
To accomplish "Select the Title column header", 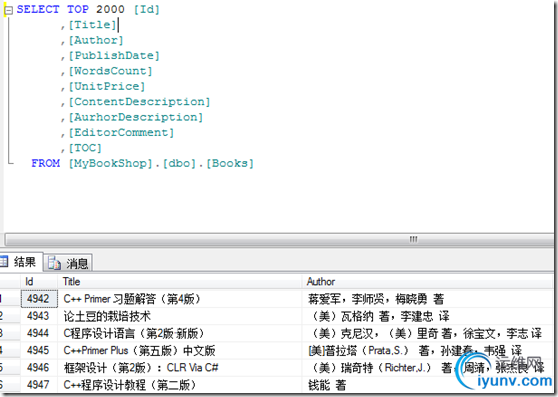I will point(179,282).
